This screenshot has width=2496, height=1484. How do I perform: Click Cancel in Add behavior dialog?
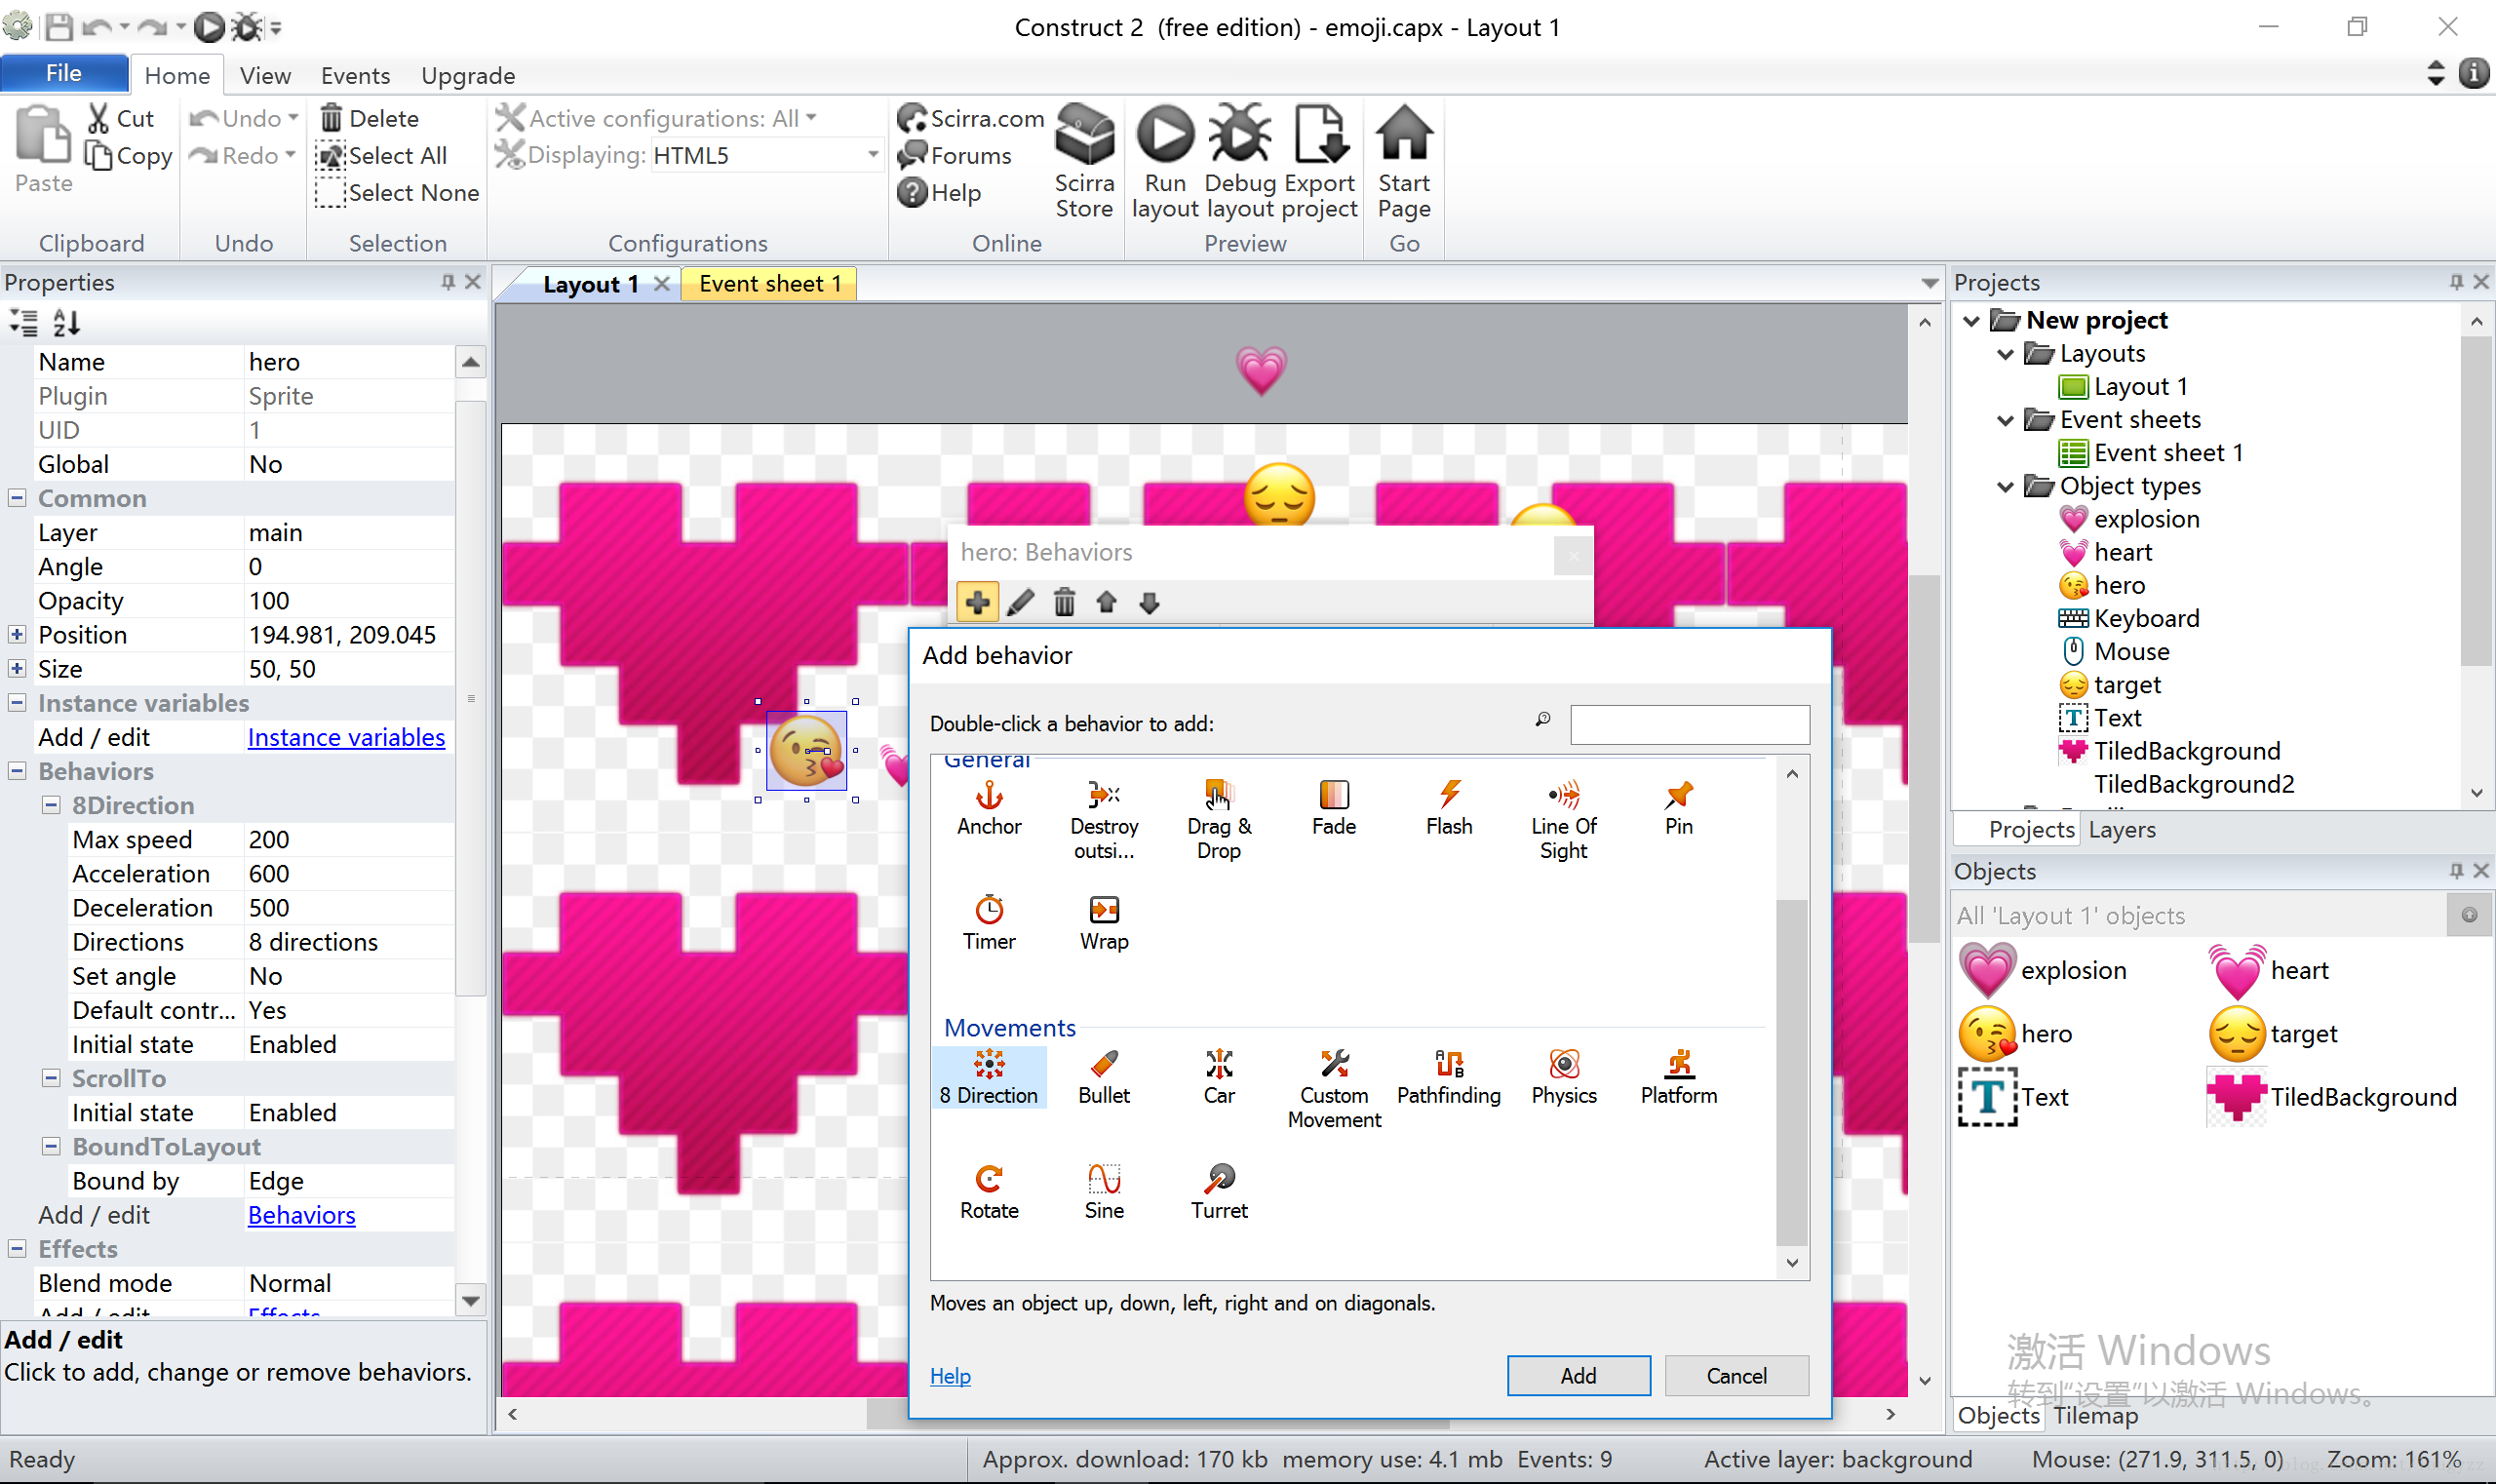[x=1736, y=1376]
